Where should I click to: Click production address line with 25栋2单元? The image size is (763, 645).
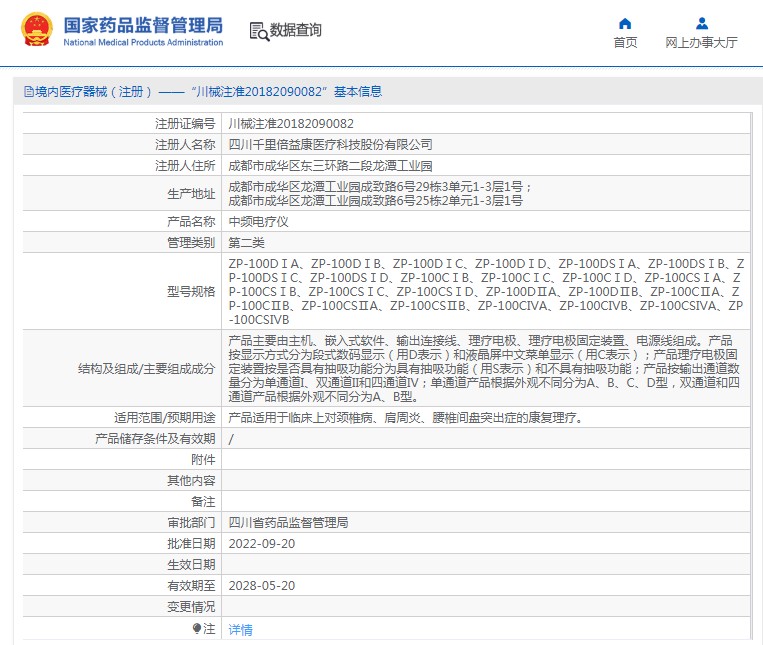(x=376, y=201)
